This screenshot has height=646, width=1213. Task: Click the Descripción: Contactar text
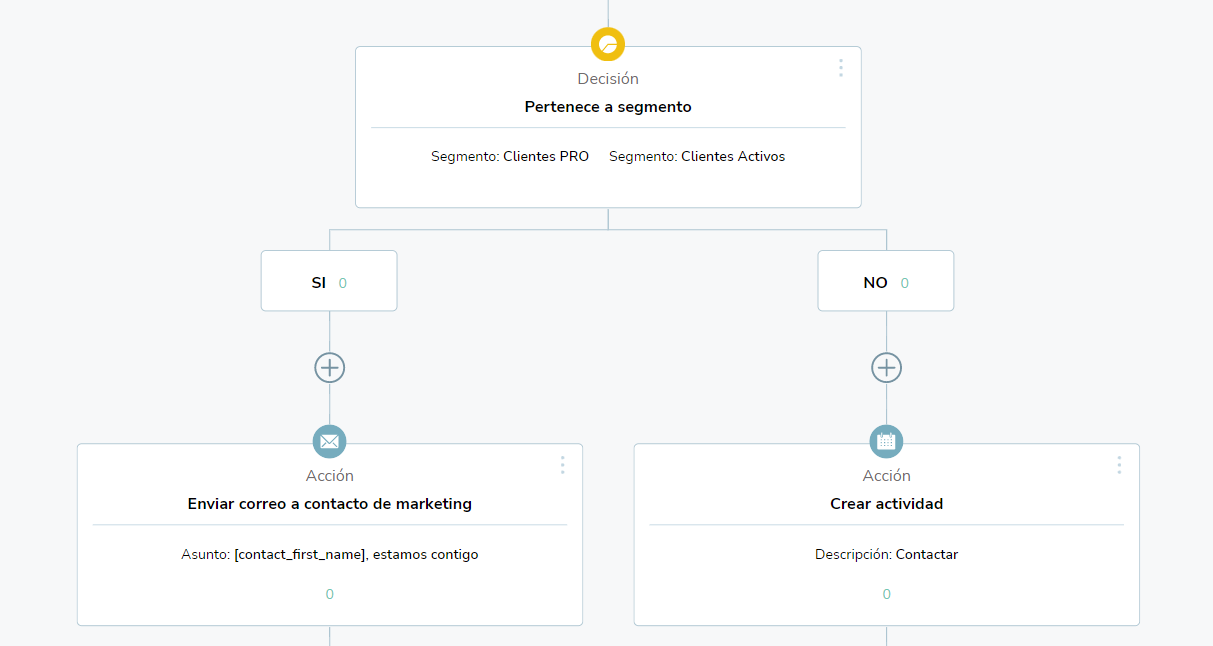click(x=887, y=554)
